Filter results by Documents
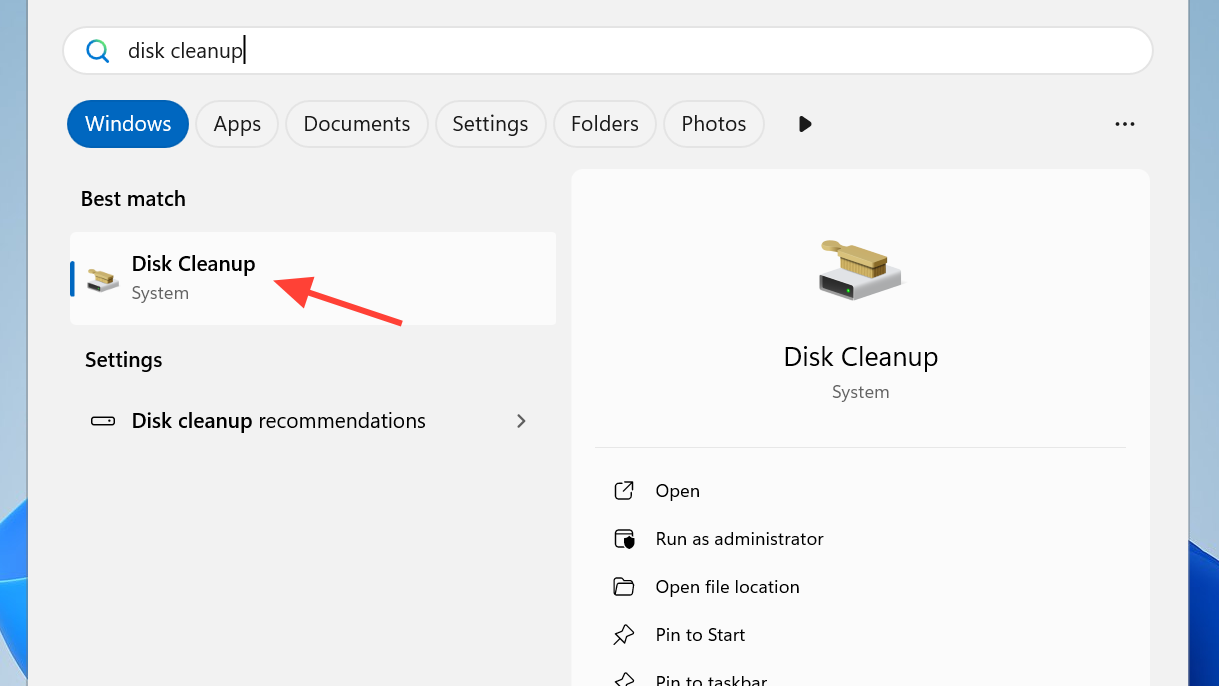1219x686 pixels. (356, 124)
